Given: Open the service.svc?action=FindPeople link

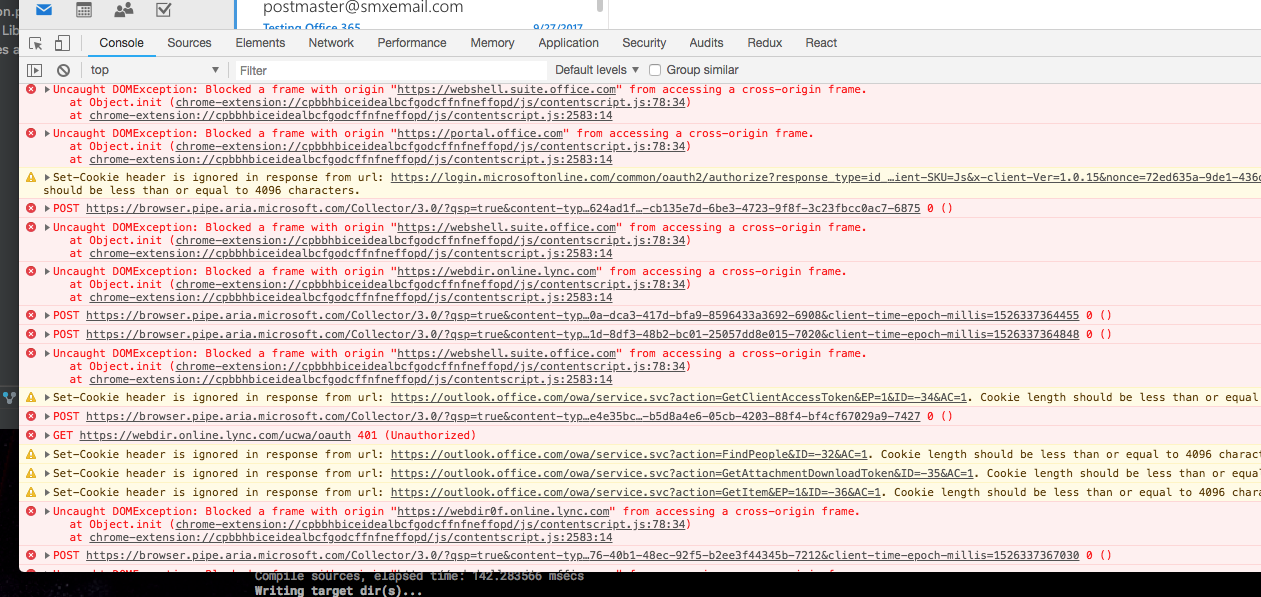Looking at the screenshot, I should (629, 455).
